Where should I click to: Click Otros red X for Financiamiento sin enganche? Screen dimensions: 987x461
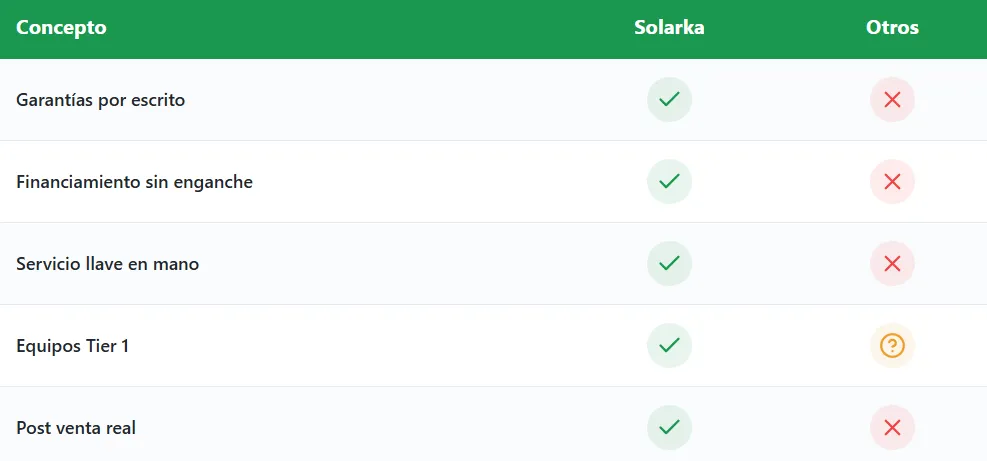pos(892,182)
